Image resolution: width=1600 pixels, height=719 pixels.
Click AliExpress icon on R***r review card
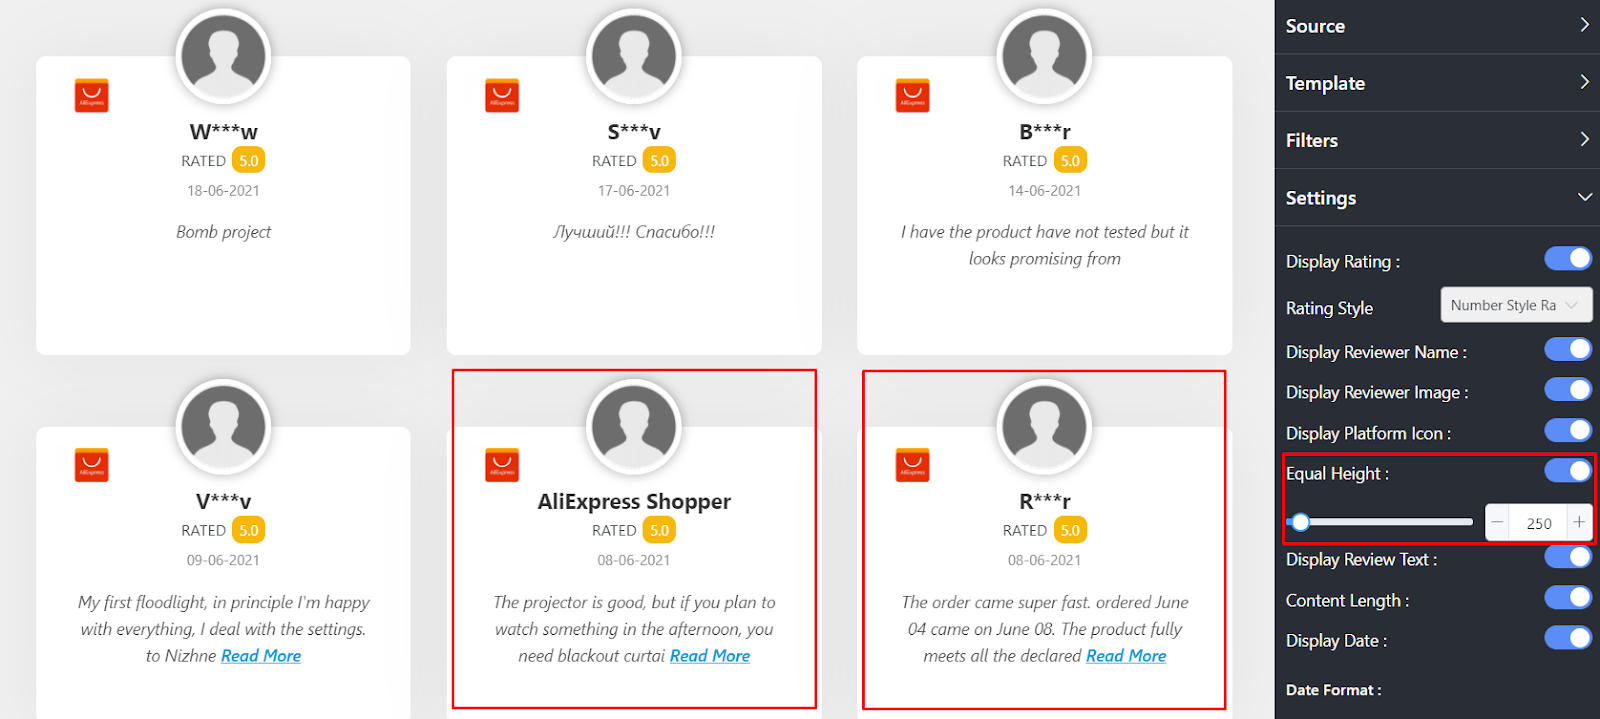912,465
